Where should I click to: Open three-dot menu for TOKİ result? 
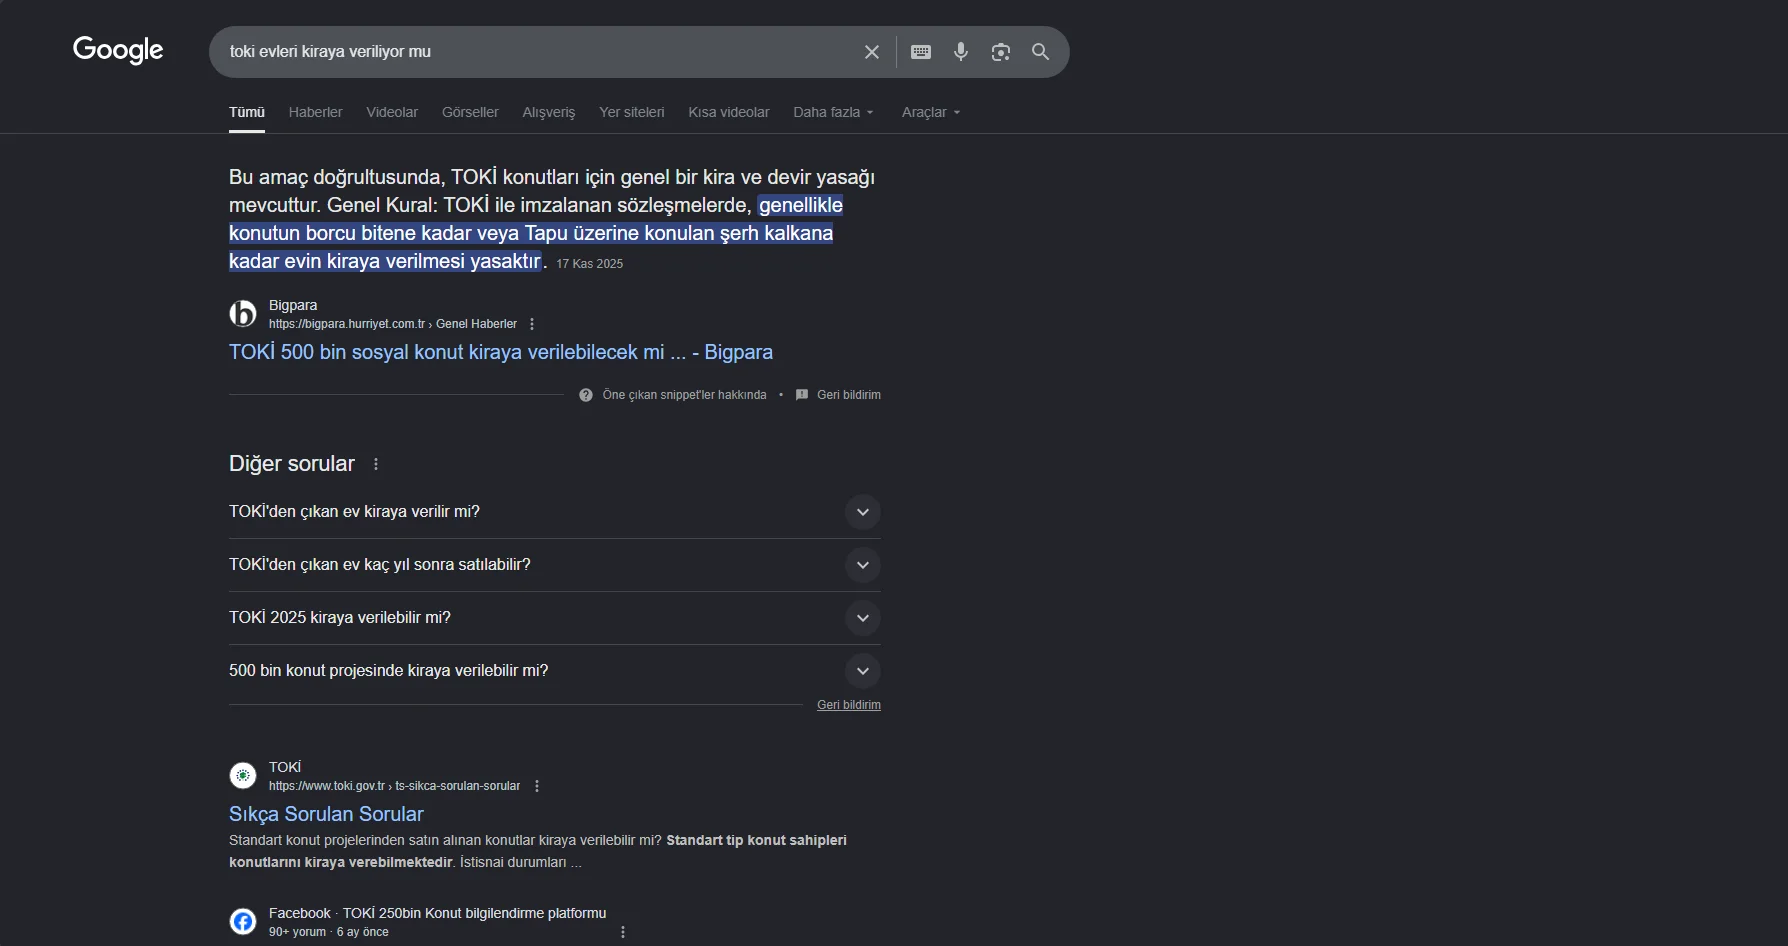pyautogui.click(x=537, y=786)
